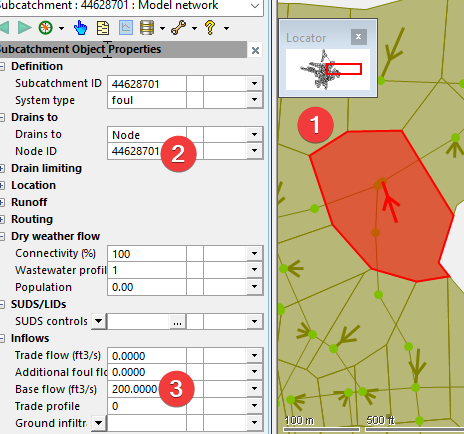
Task: Open dropdown arrow beside help icon
Action: coord(226,28)
